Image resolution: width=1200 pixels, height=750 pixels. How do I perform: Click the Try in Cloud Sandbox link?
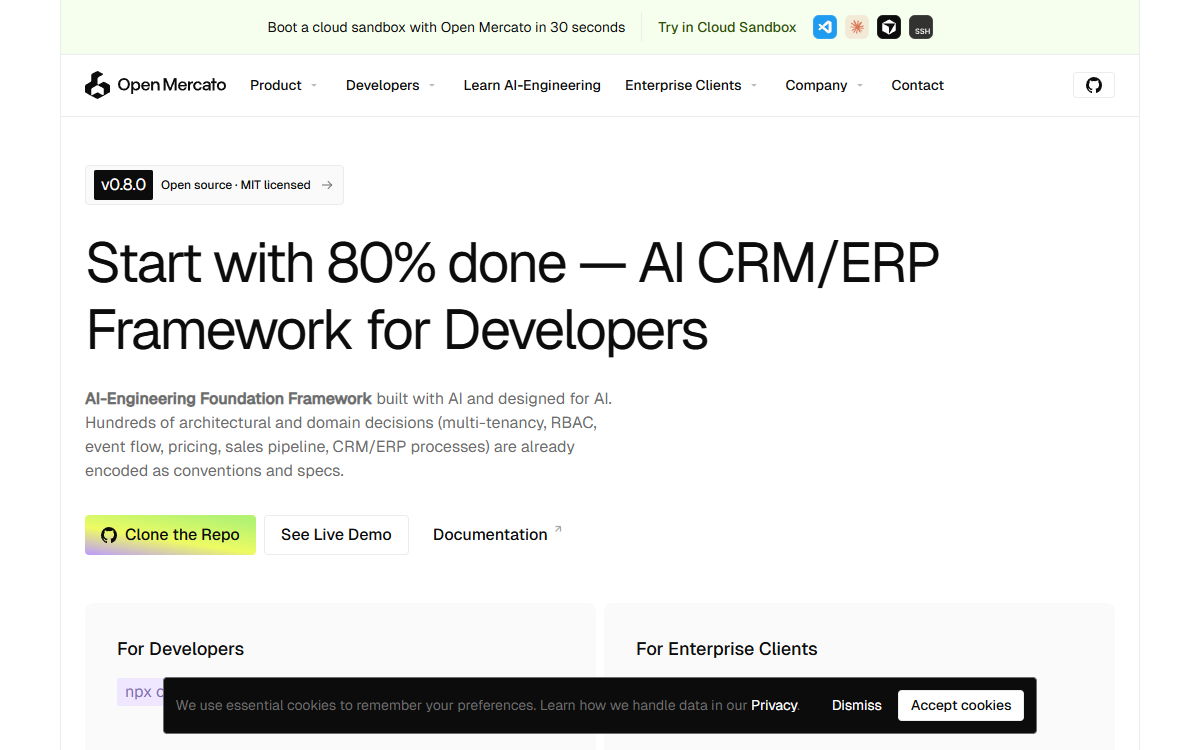click(727, 27)
